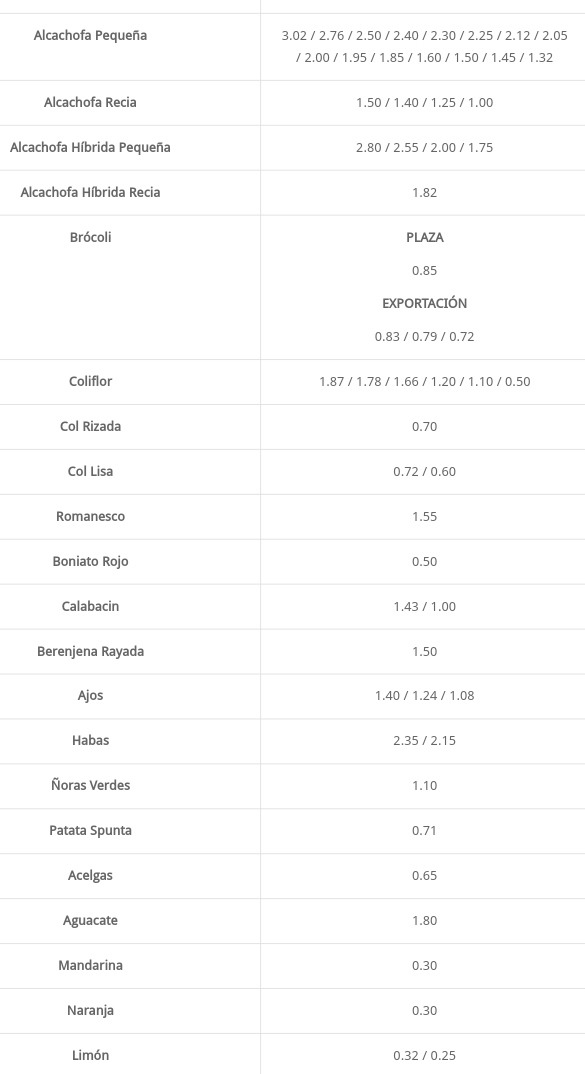Select the Col Lisa prices 0.72 / 0.60

(x=424, y=471)
